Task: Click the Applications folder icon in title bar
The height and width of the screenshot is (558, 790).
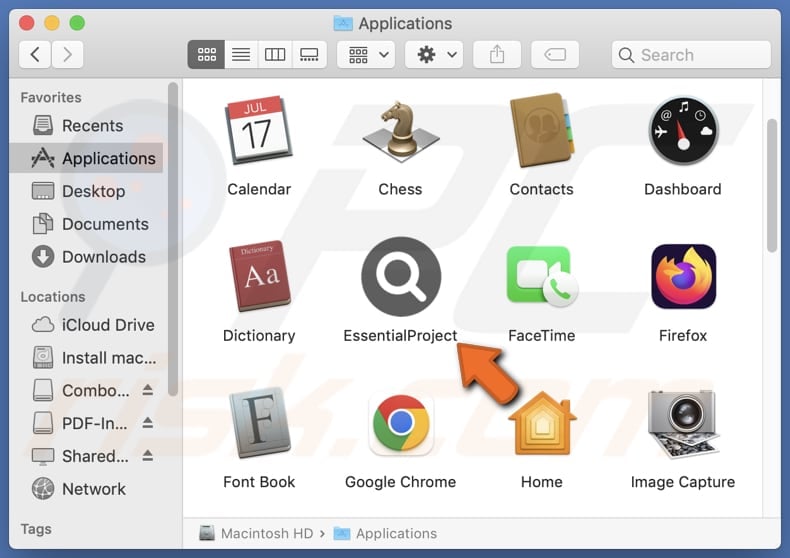Action: 343,23
